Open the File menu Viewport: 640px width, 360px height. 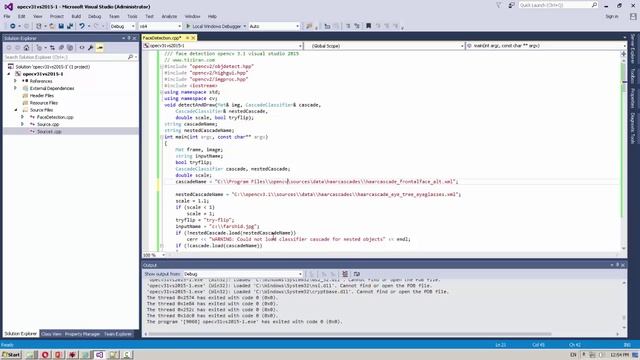(x=7, y=16)
